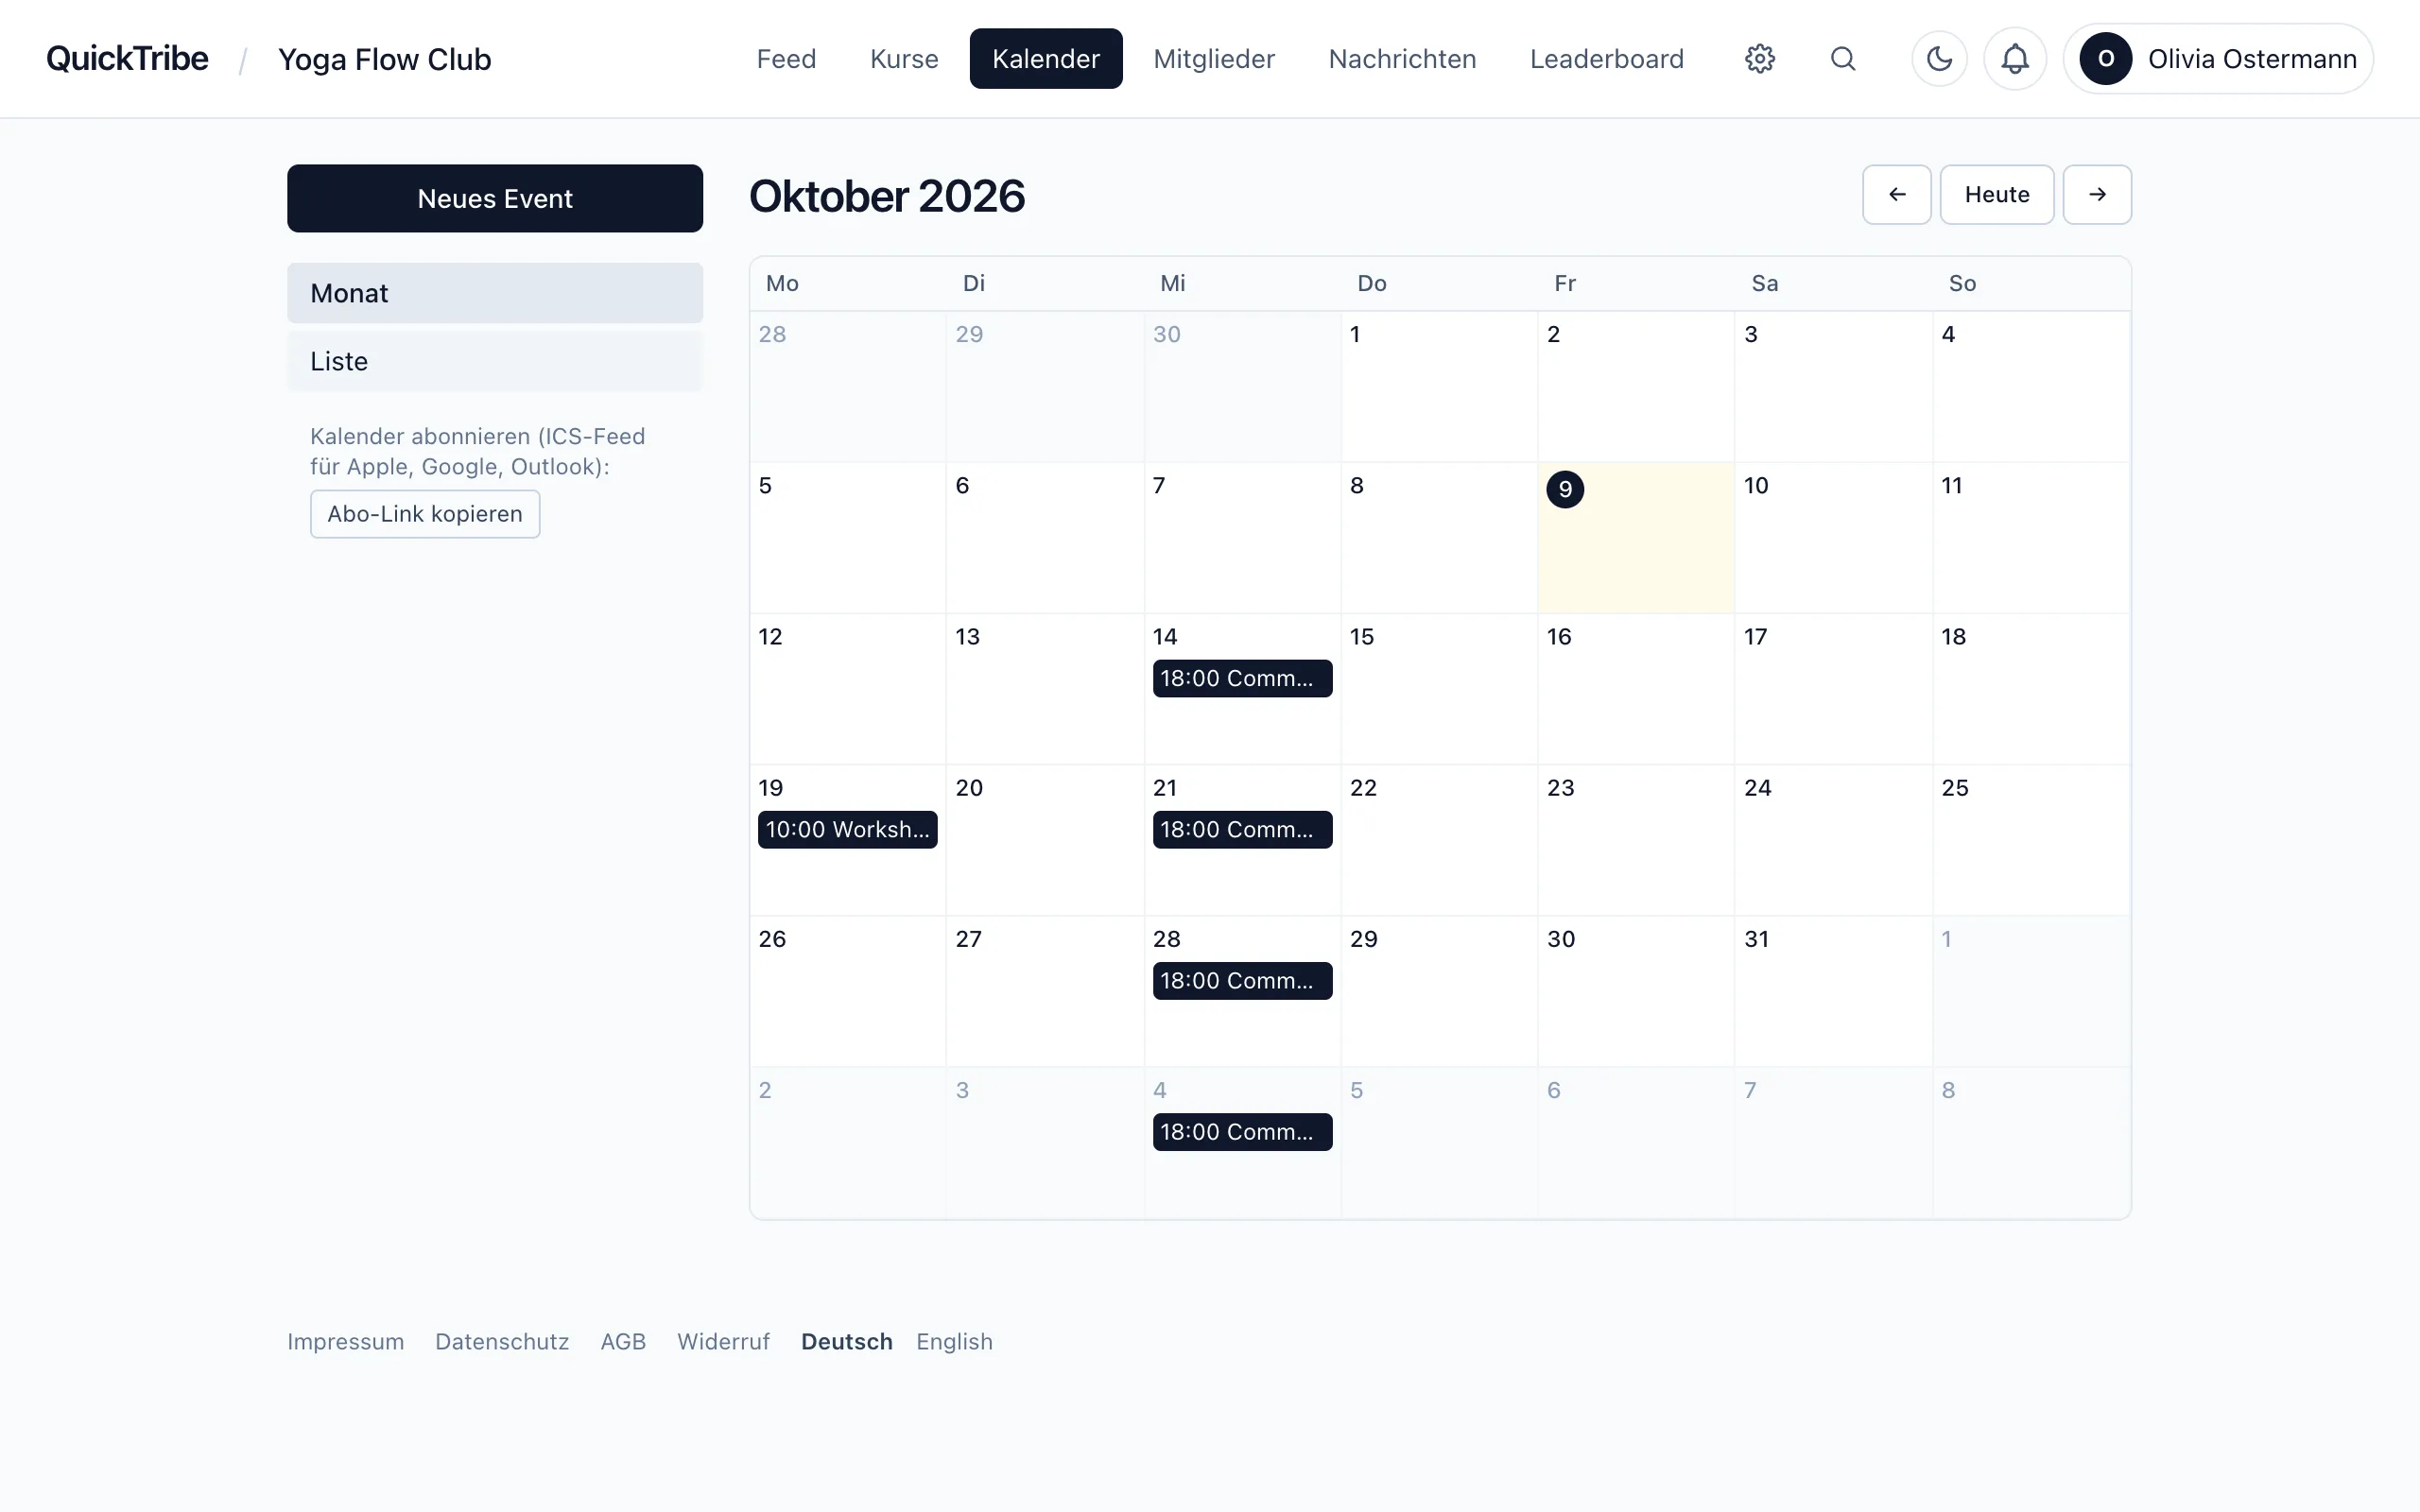Open the 10:00 Workshop event on October 19
The image size is (2420, 1512).
click(847, 829)
